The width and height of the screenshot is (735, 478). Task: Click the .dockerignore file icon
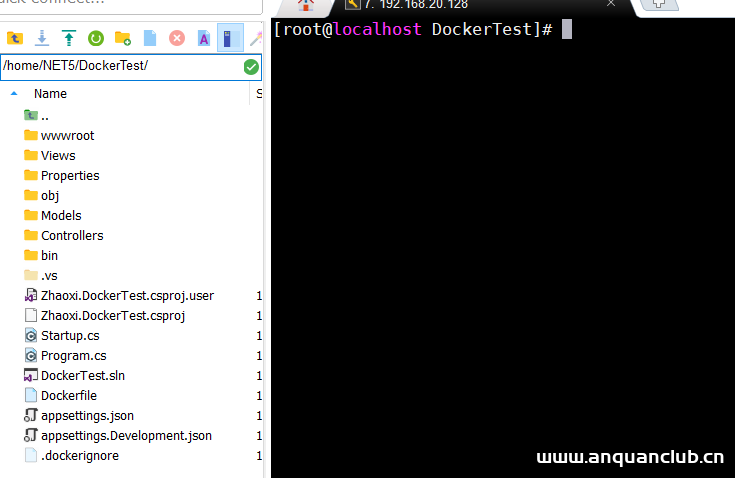(30, 456)
